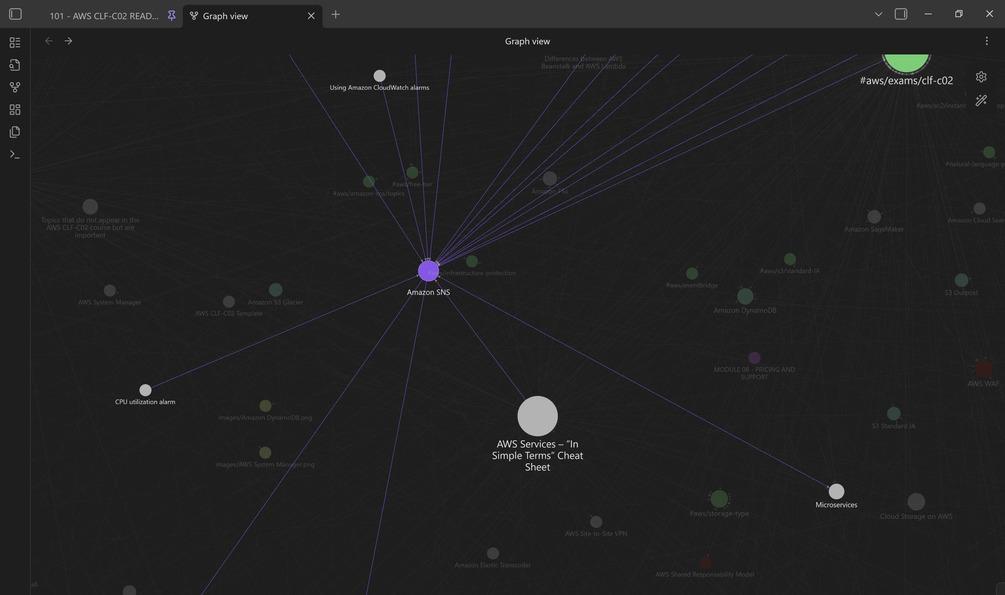Click the green #aws/exams/clf-c02 tag node

point(906,62)
